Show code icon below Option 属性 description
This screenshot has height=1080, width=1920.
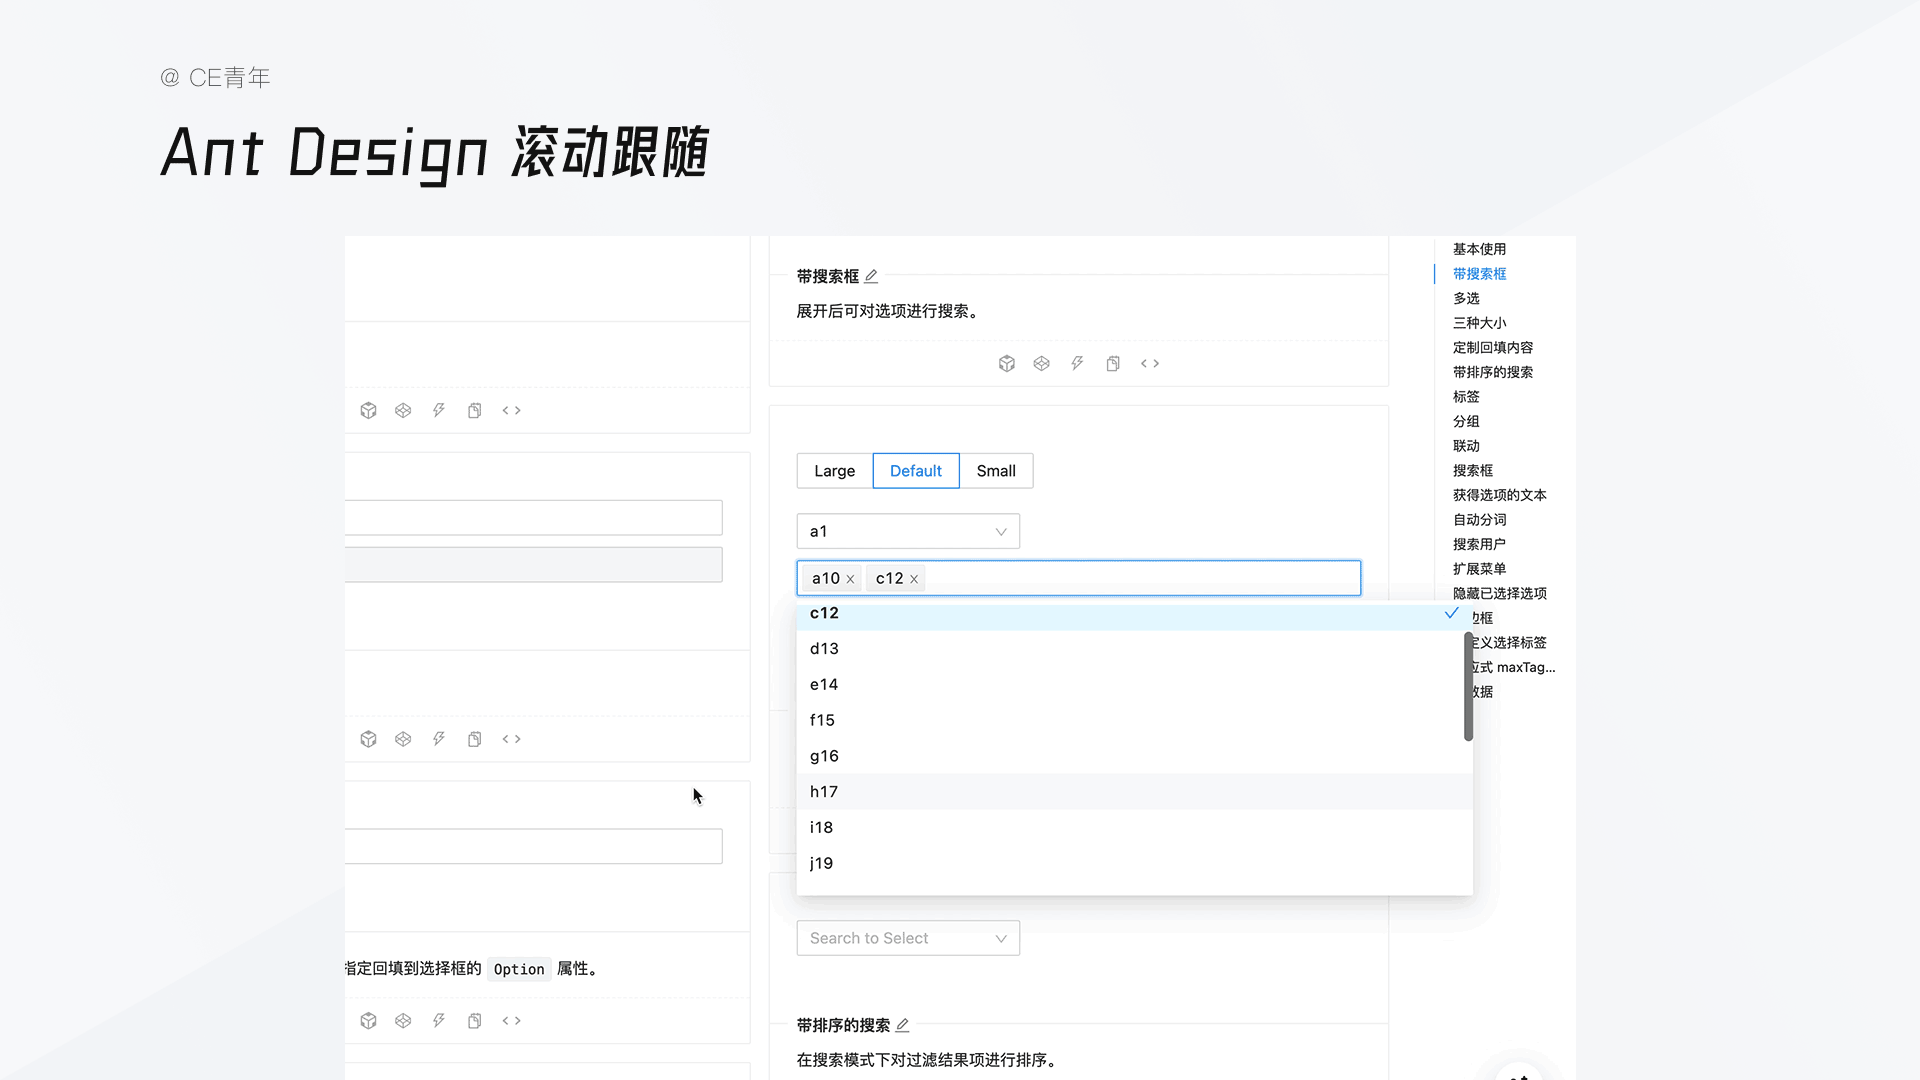point(512,1021)
